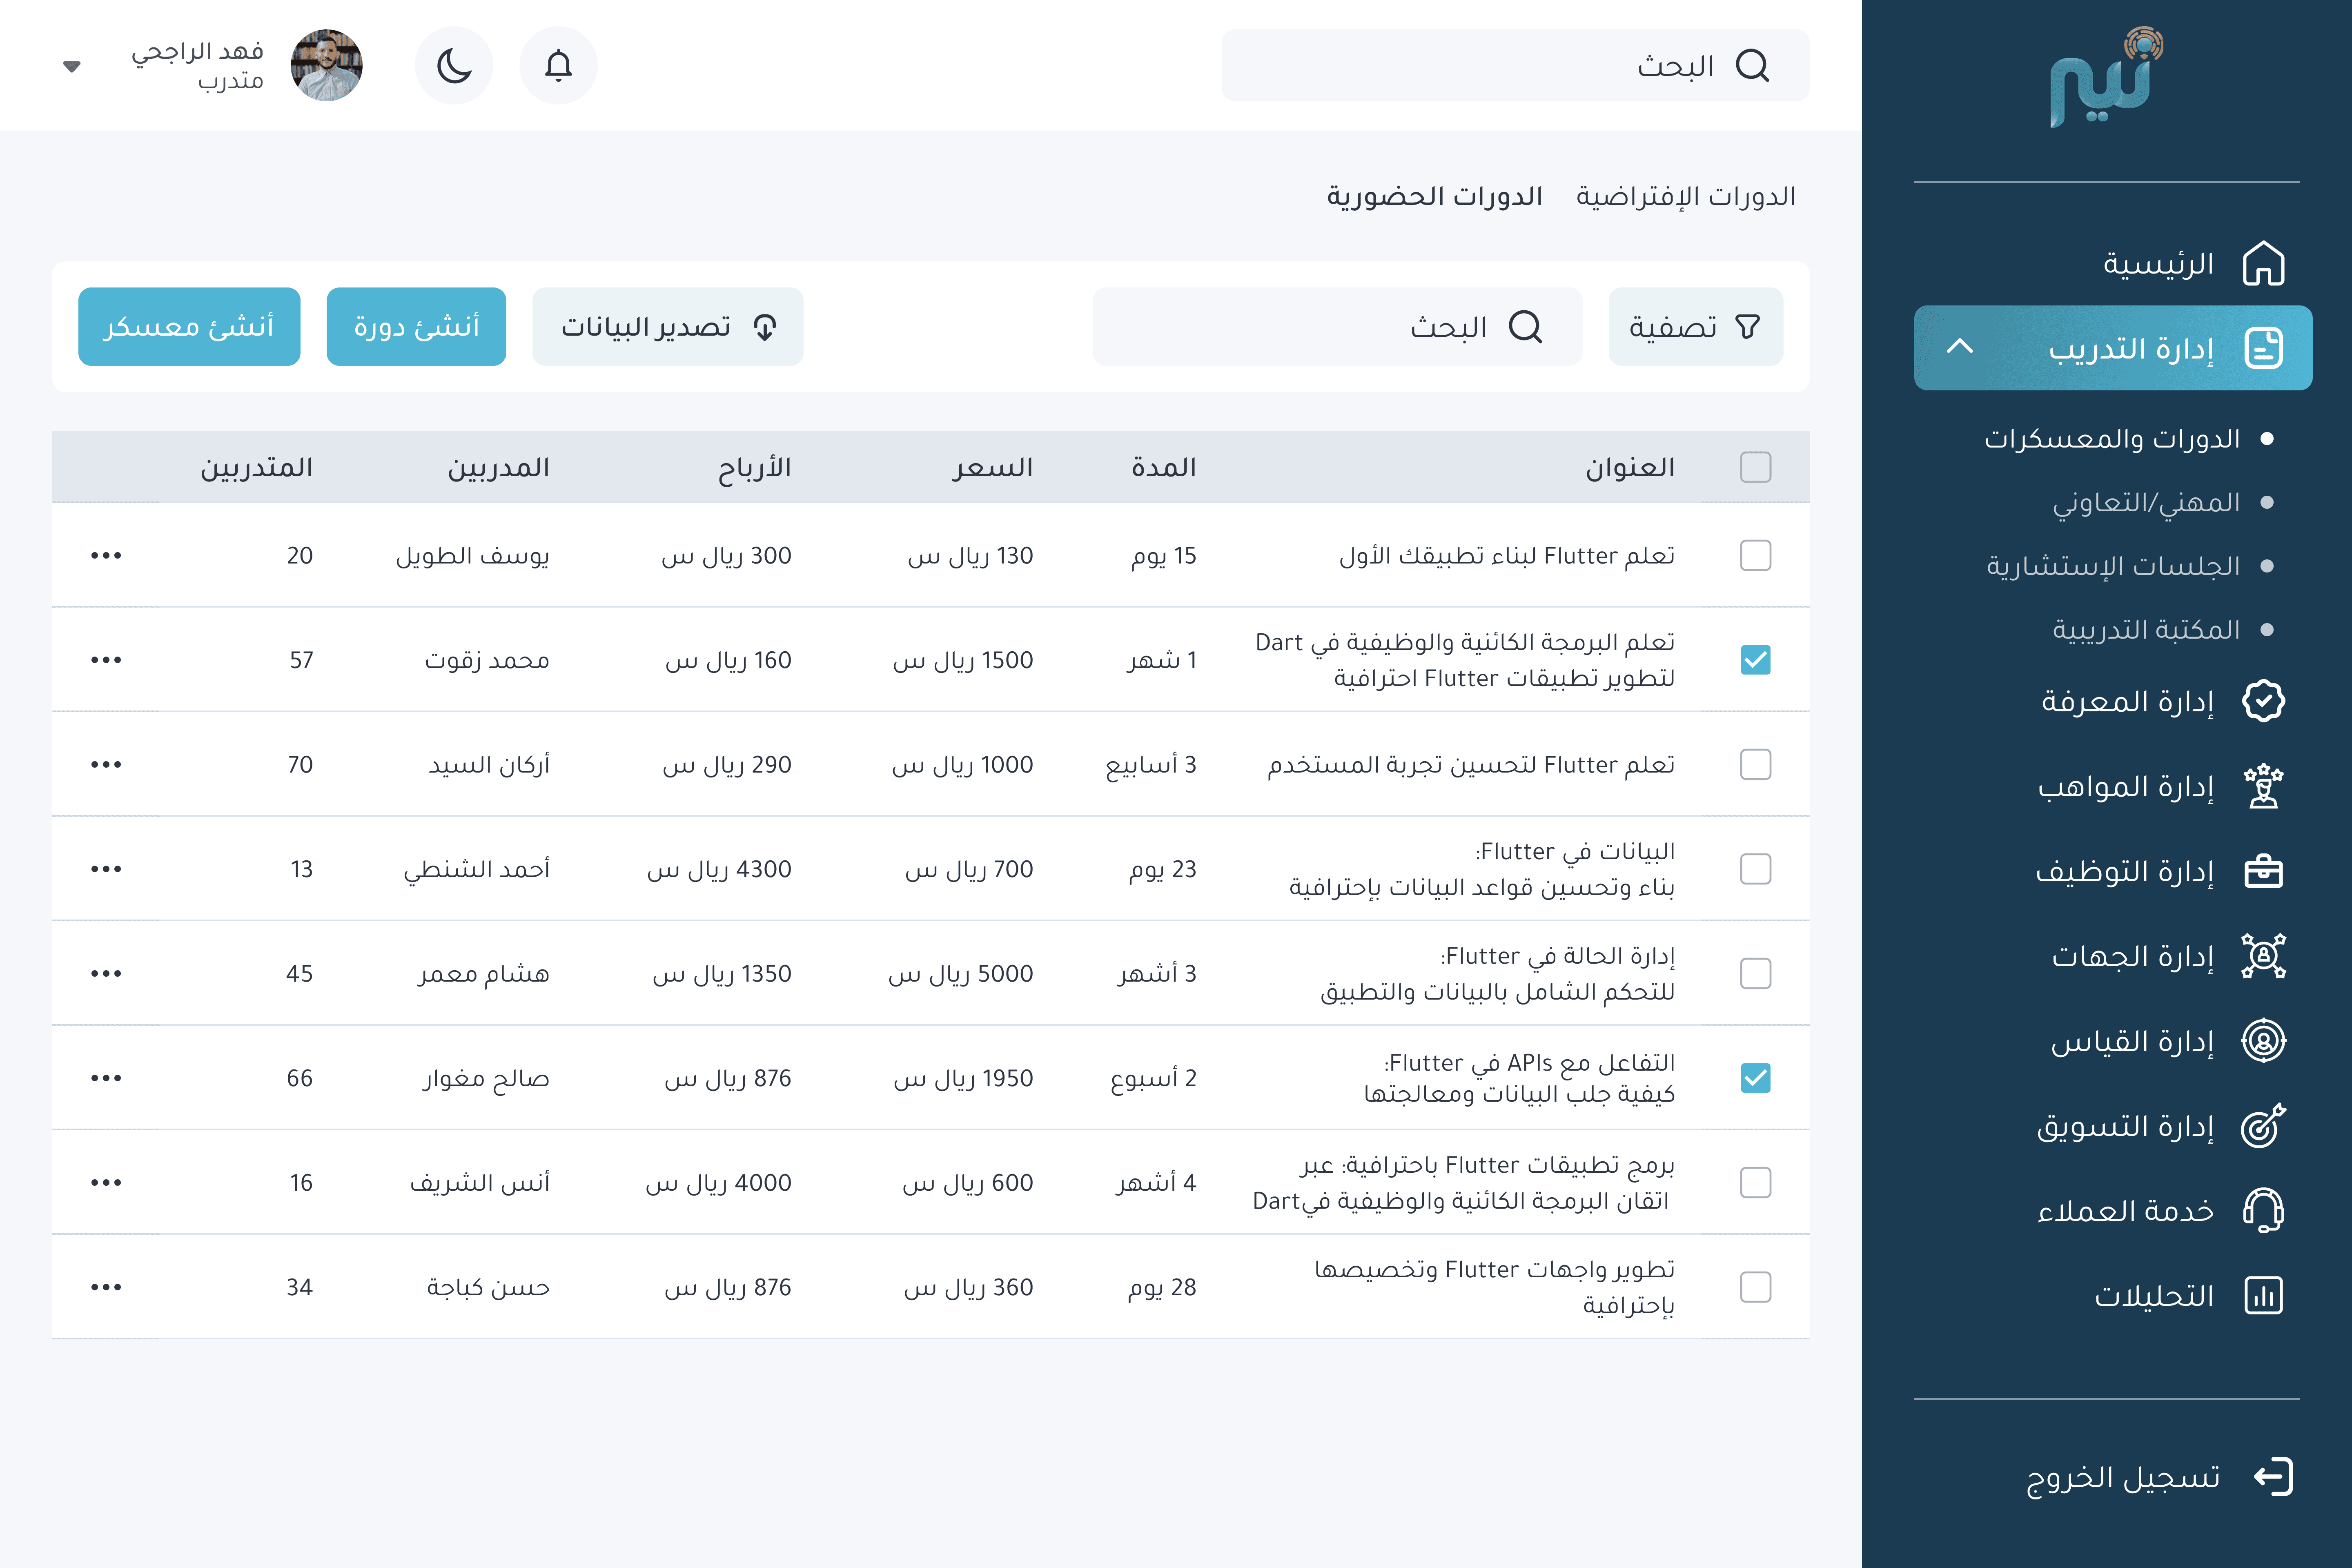Check the select-all checkbox in the table header
2352x1568 pixels.
click(1755, 467)
